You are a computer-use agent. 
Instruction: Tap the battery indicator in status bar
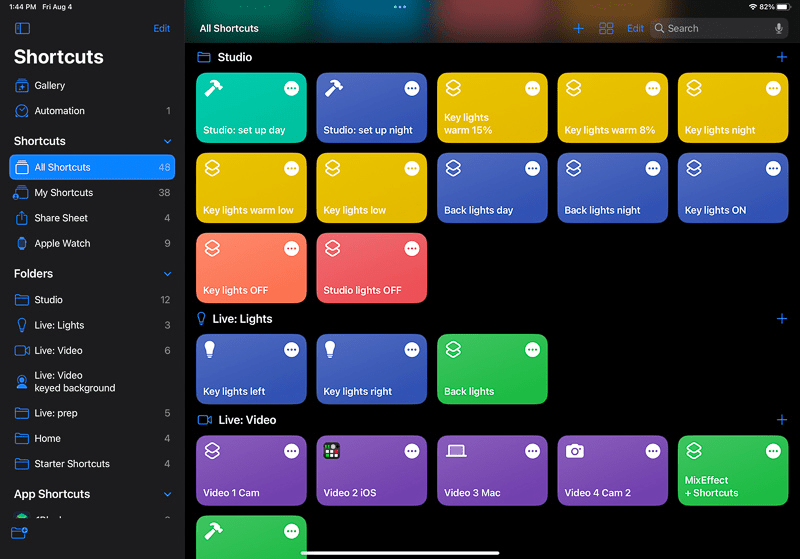[783, 7]
